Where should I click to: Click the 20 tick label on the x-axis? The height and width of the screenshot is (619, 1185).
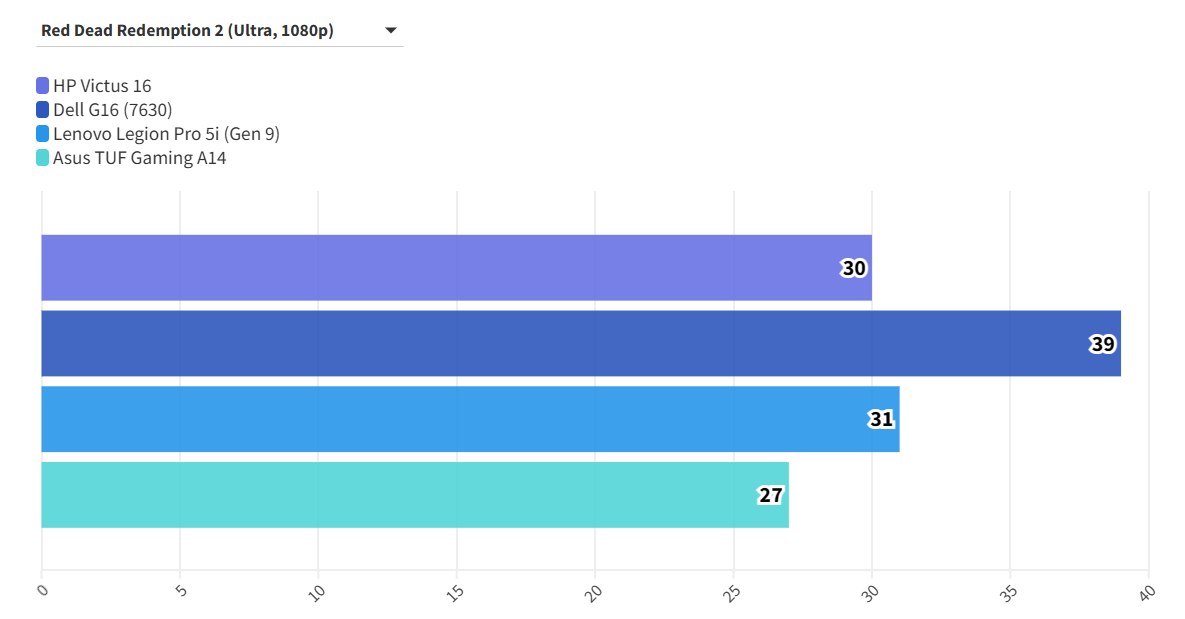pyautogui.click(x=595, y=592)
